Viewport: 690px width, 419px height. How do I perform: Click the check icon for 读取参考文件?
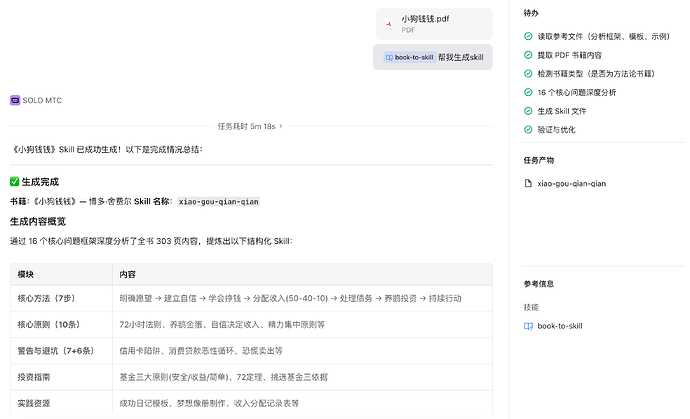pos(528,36)
